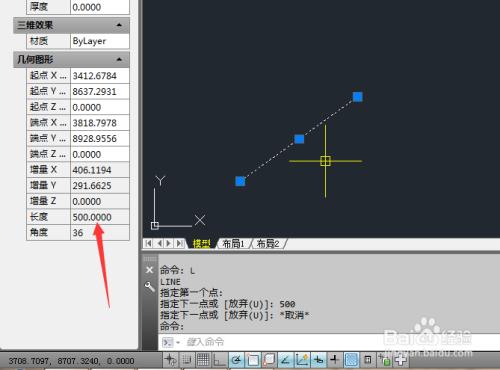Toggle Polar Tracking in status bar
Image resolution: width=500 pixels, height=370 pixels.
click(236, 360)
